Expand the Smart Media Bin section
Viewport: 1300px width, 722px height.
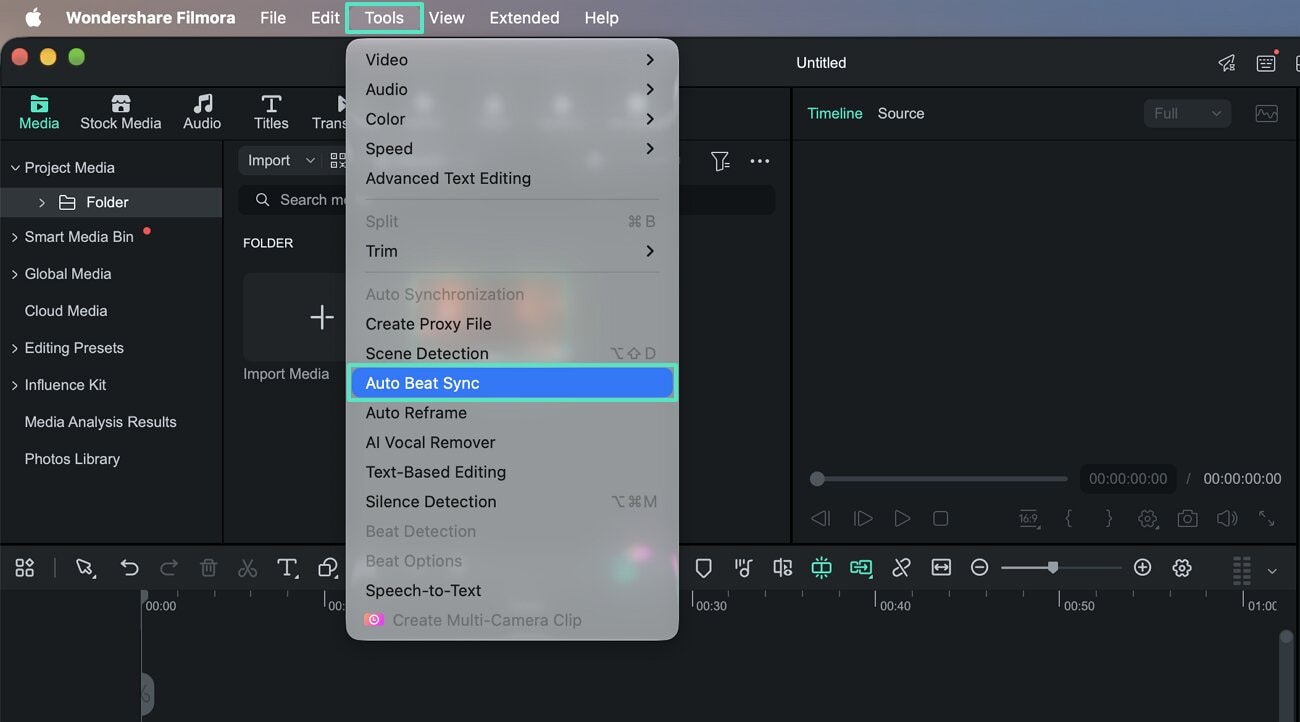15,237
